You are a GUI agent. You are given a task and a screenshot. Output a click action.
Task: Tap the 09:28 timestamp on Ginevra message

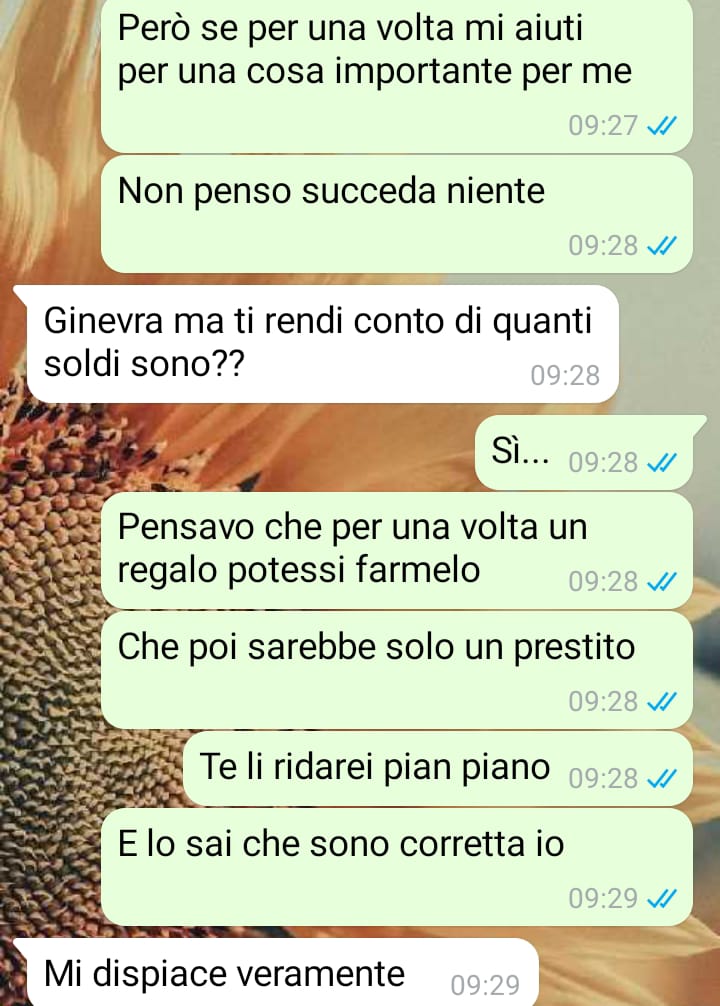565,375
